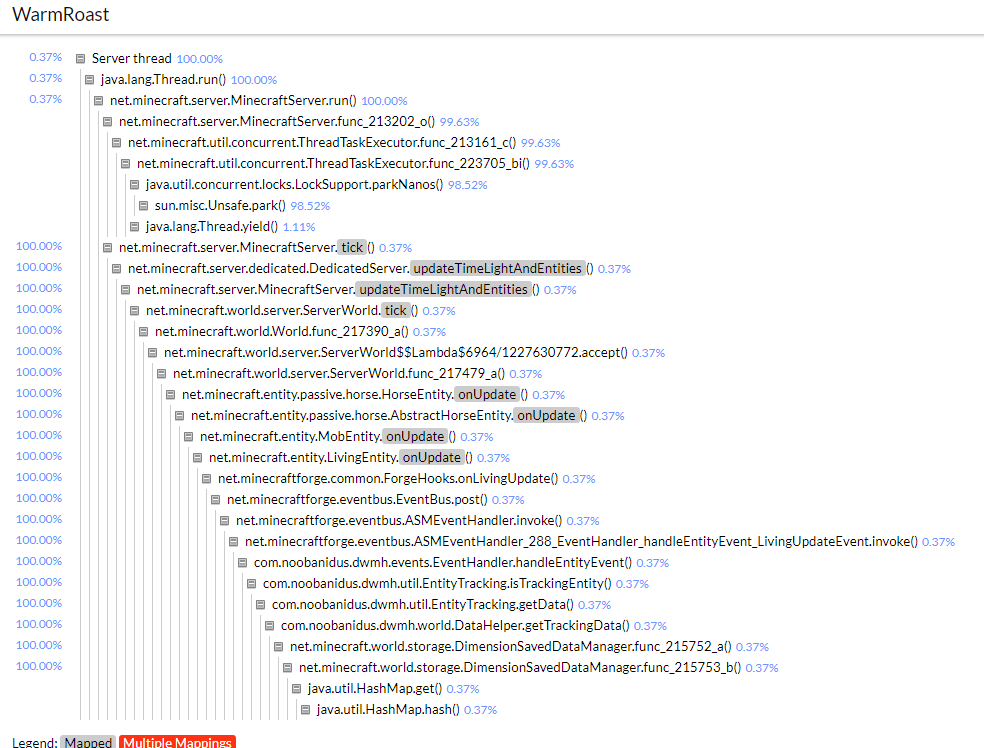This screenshot has height=748, width=984.
Task: Select sun.misc.Unsafe.park() method text
Action: [x=220, y=206]
